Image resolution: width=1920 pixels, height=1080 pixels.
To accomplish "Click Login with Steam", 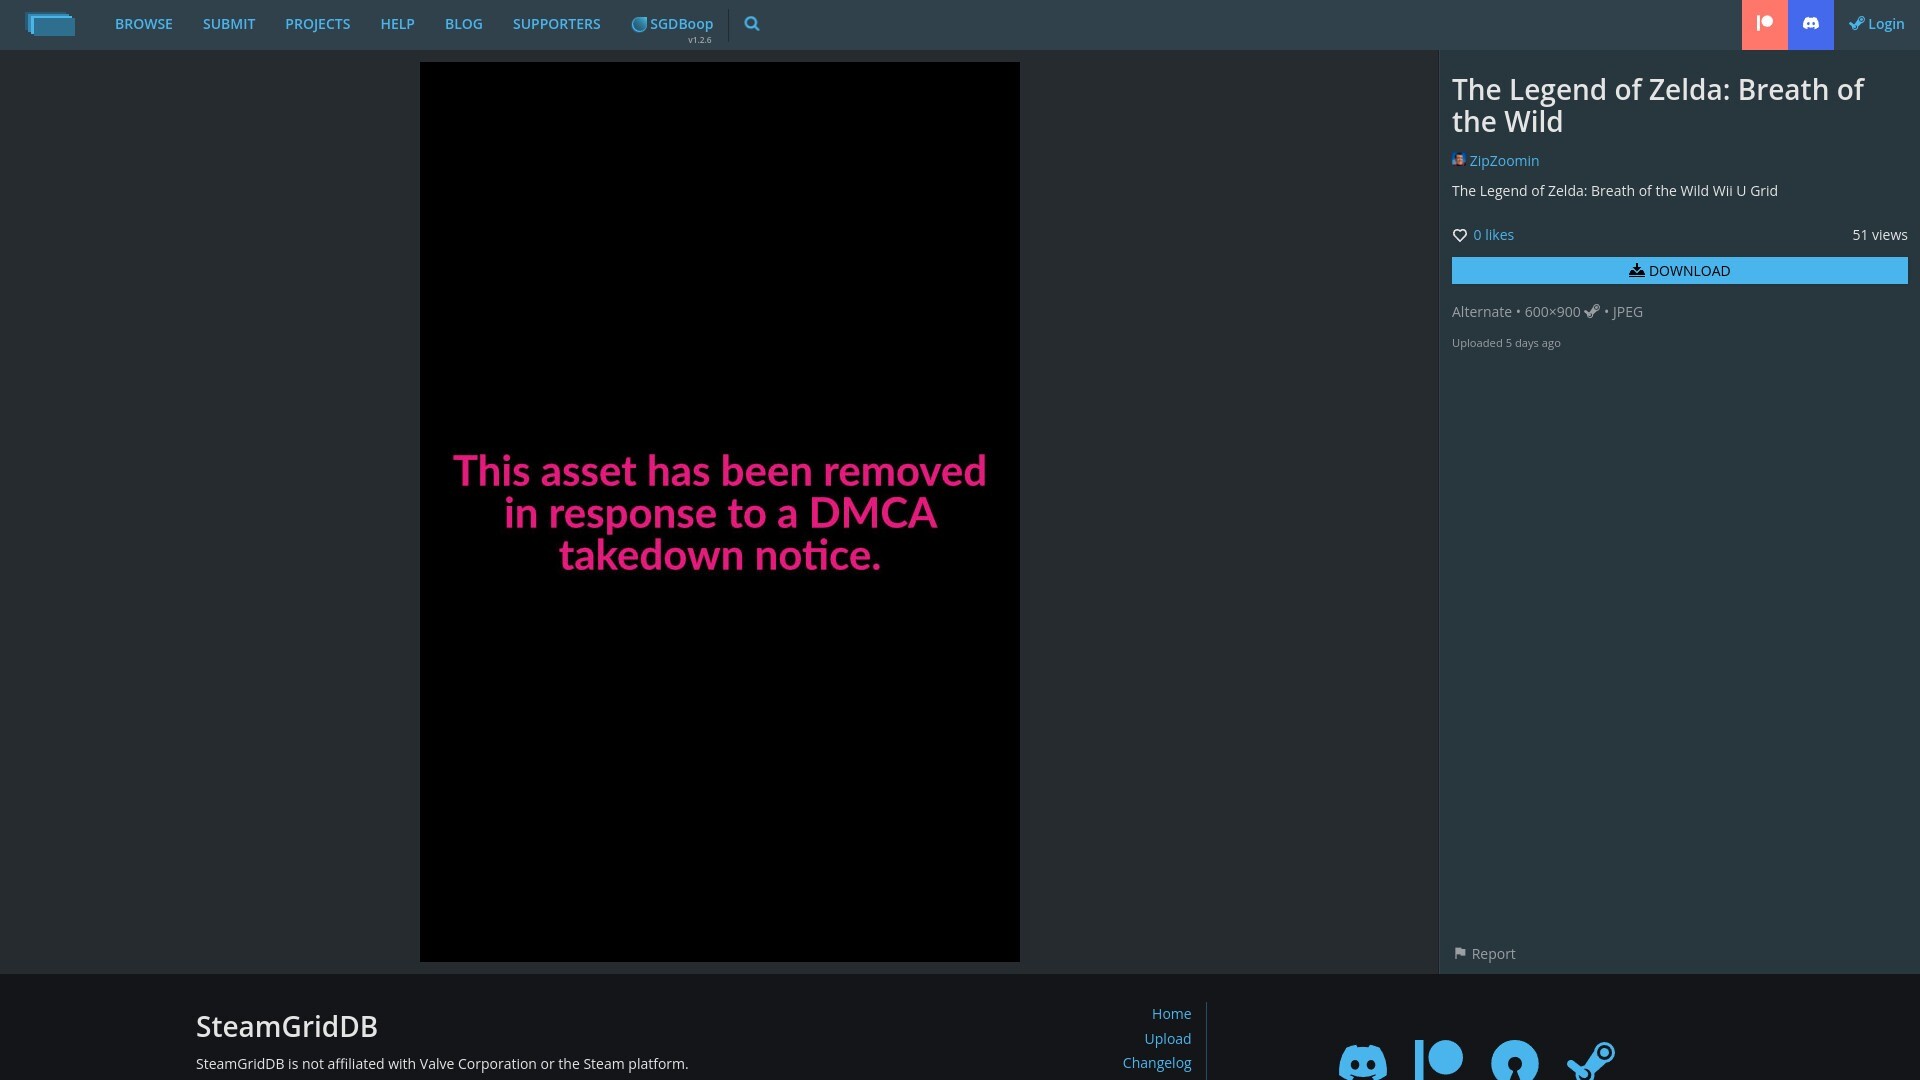I will point(1877,24).
